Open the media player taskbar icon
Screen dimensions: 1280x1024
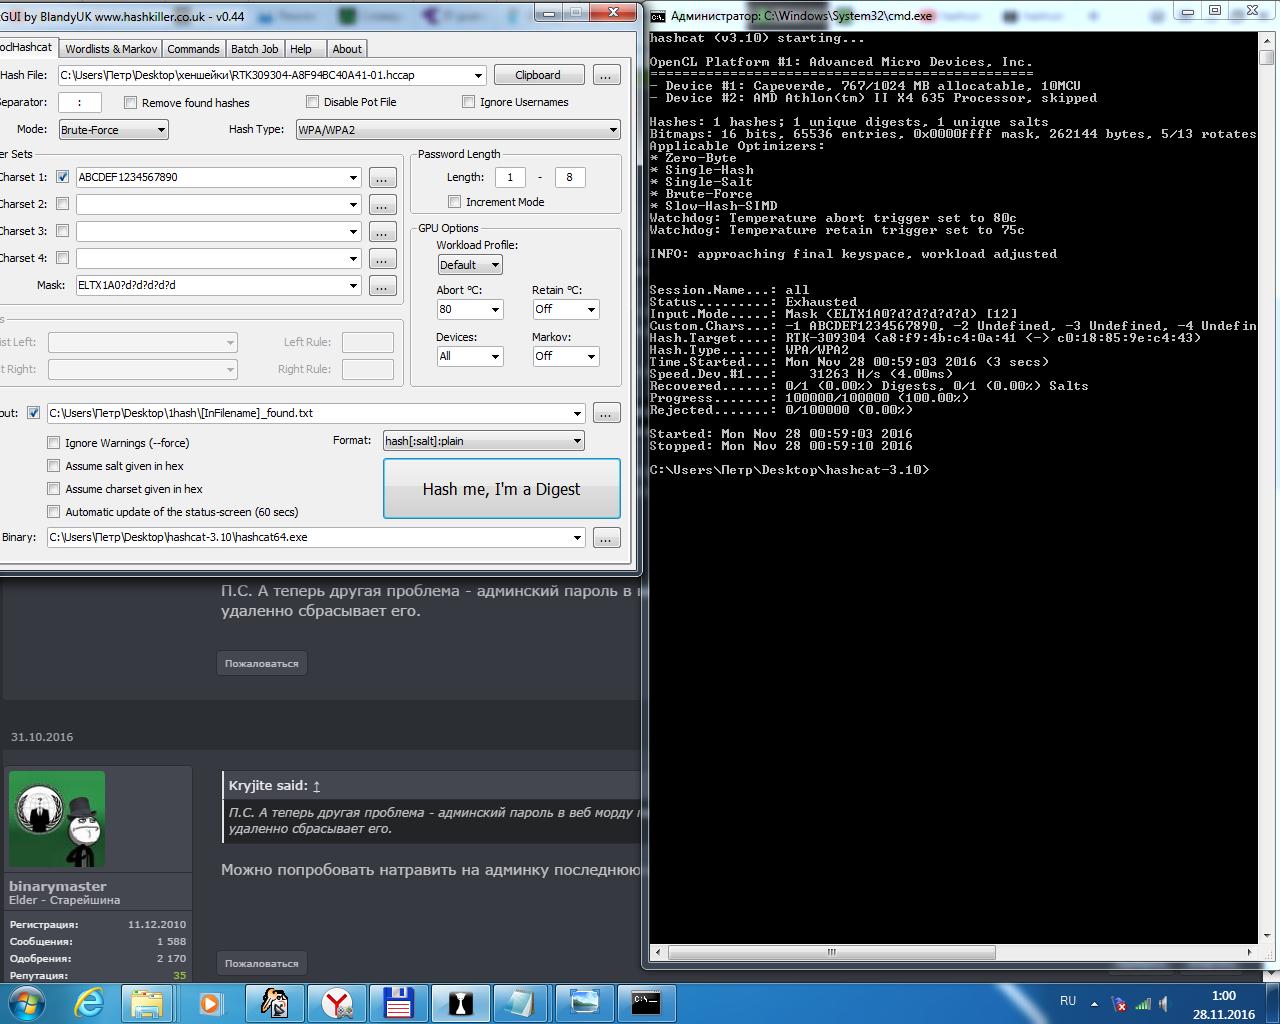211,1003
